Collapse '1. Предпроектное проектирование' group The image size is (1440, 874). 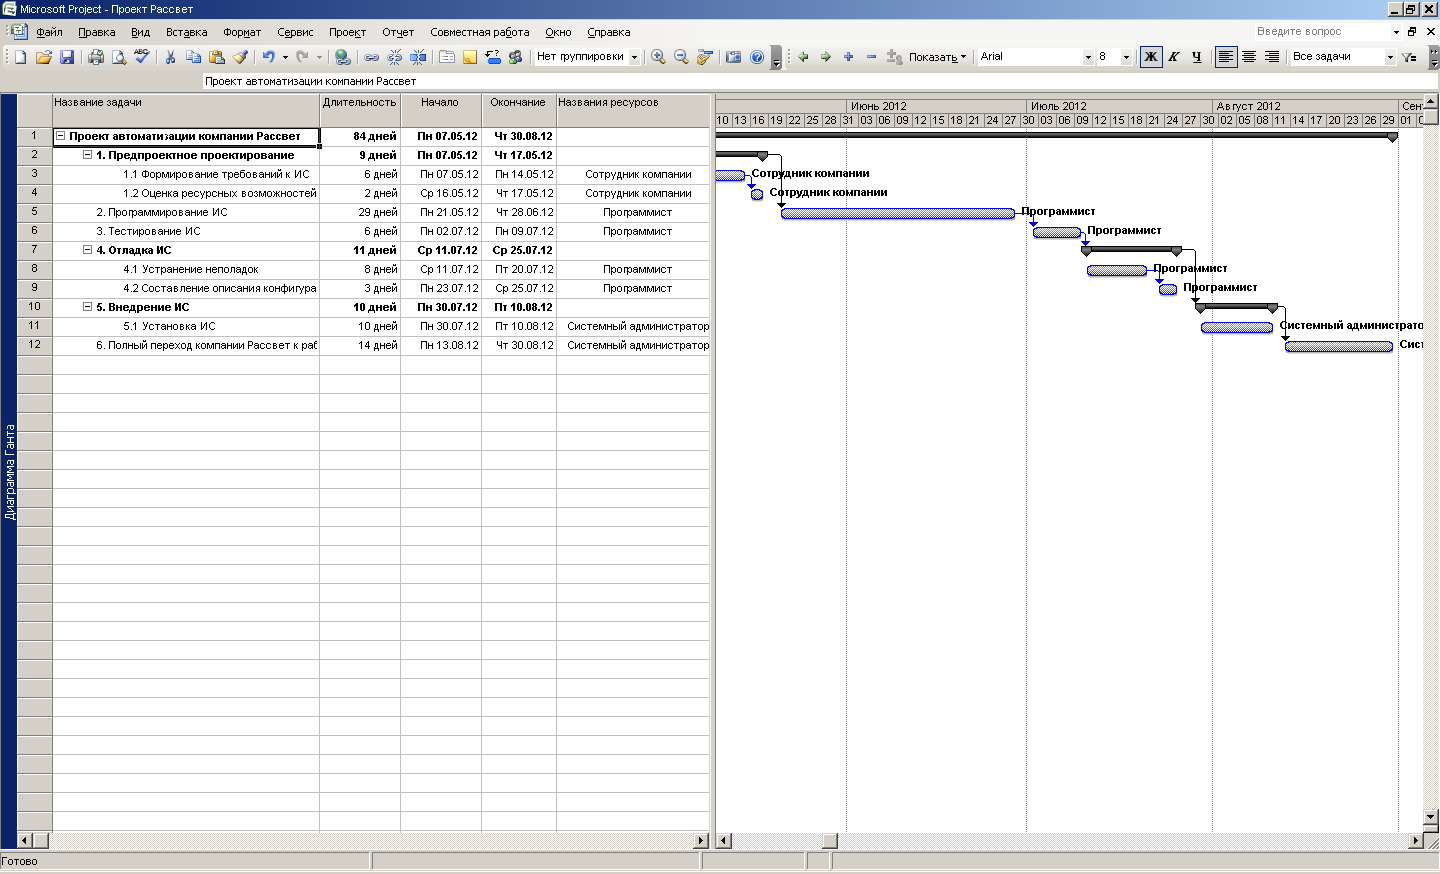coord(87,155)
